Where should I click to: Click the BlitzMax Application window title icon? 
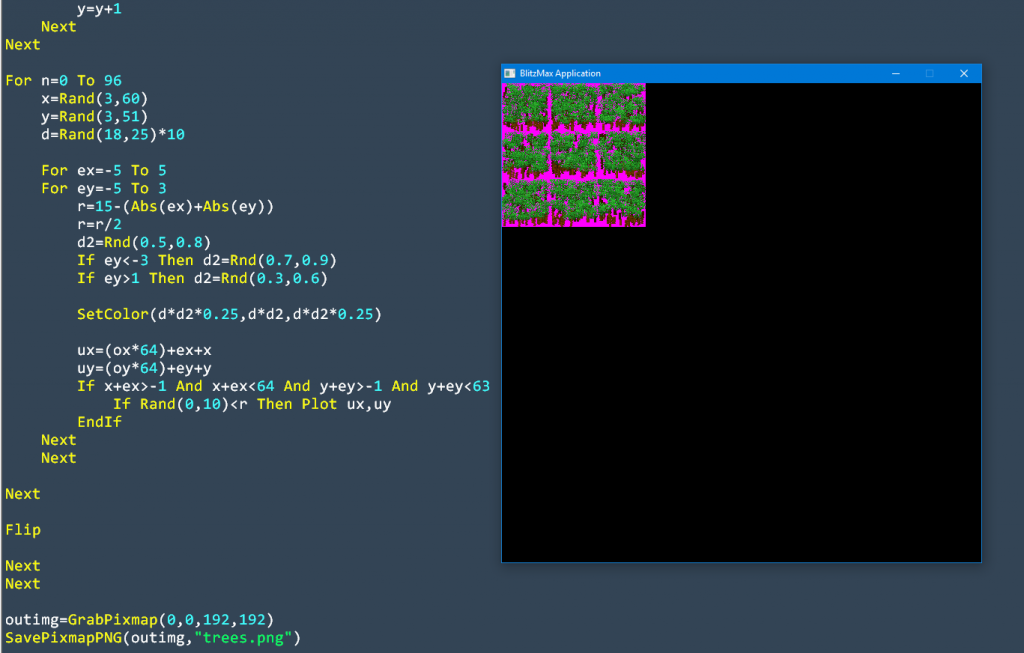[x=510, y=73]
